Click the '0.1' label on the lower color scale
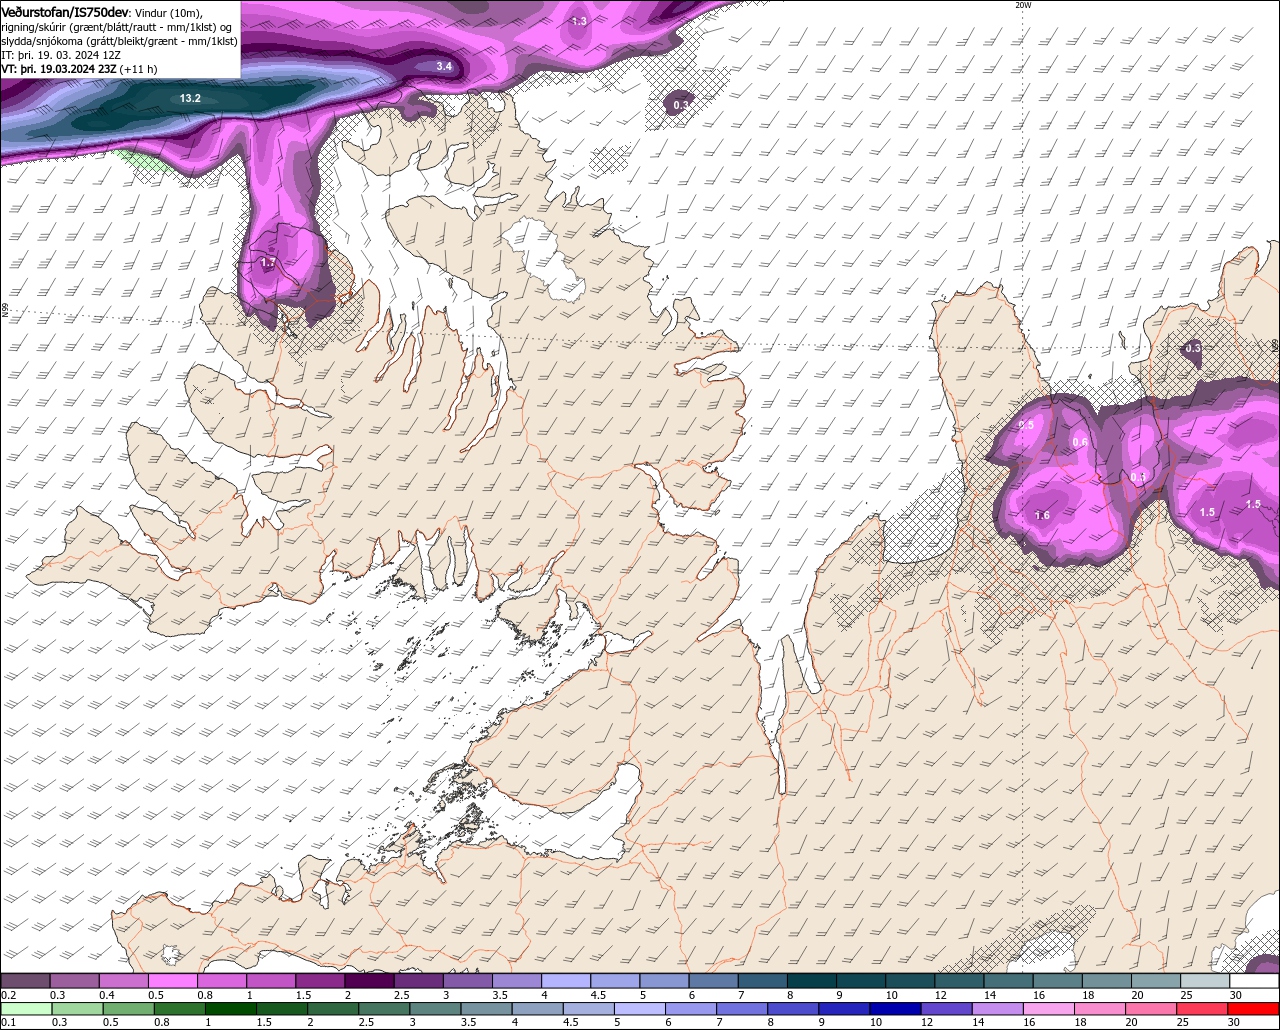Image resolution: width=1280 pixels, height=1030 pixels. pyautogui.click(x=9, y=1023)
